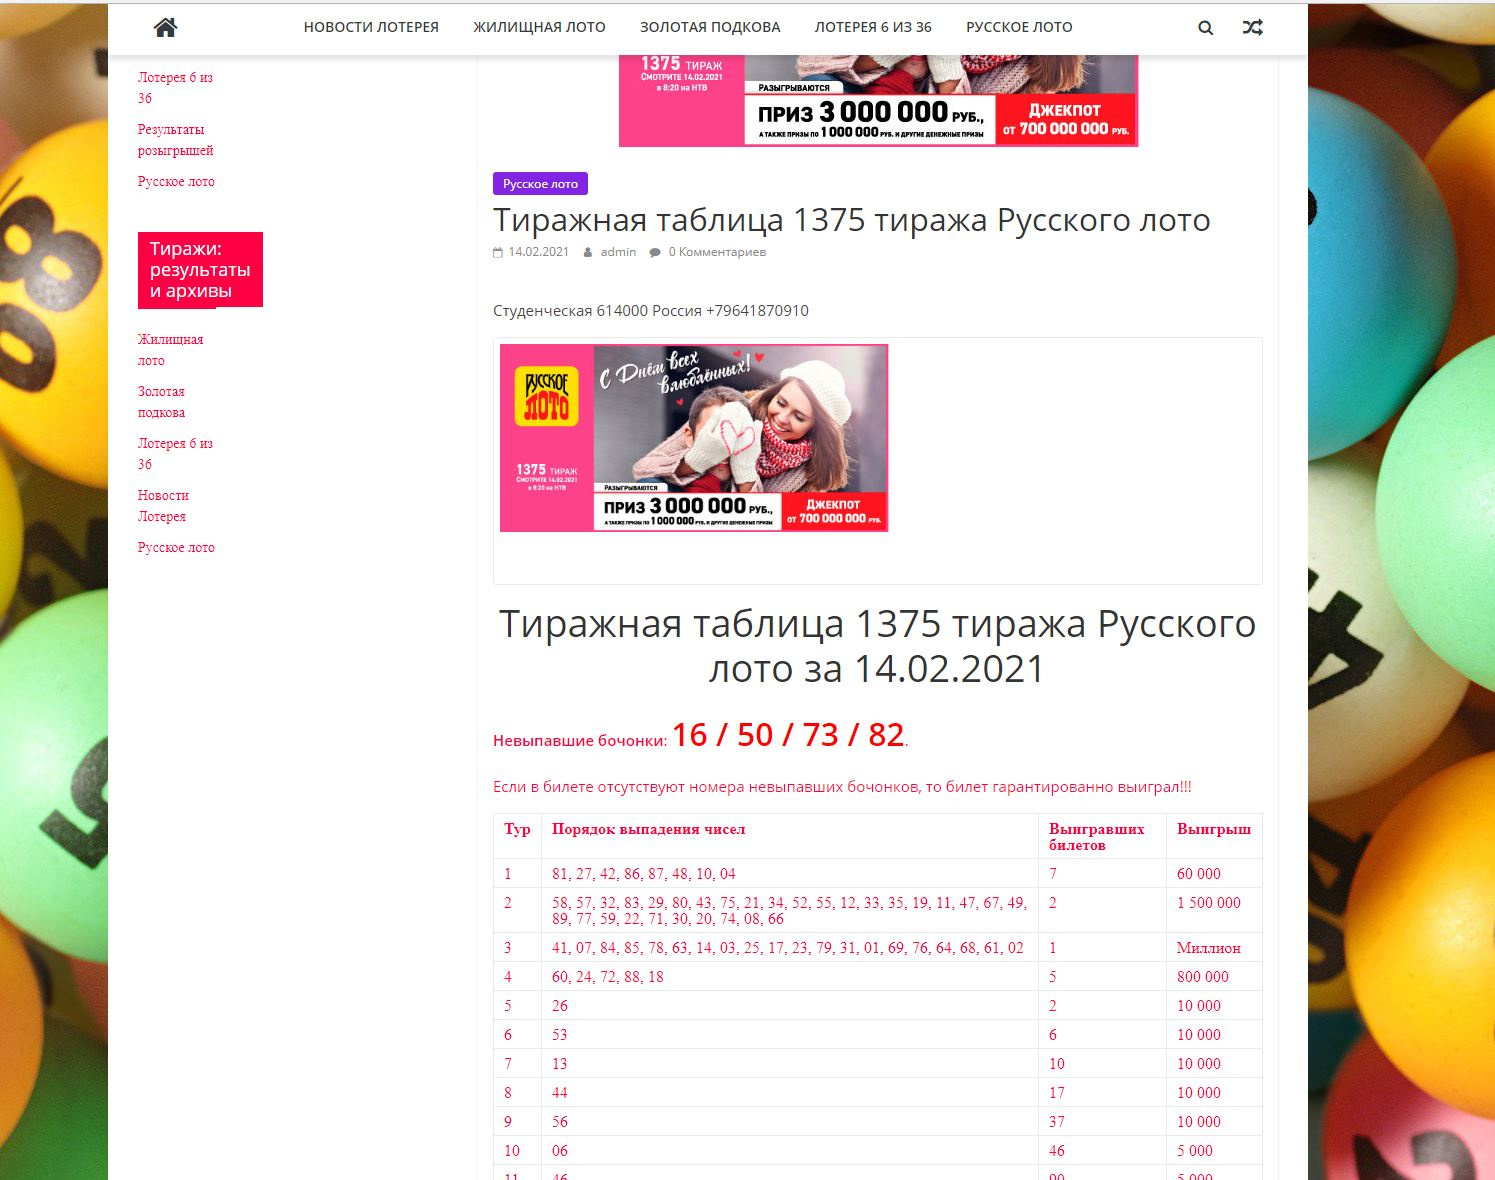Image resolution: width=1495 pixels, height=1180 pixels.
Task: Click the calendar icon beside post date
Action: point(498,253)
